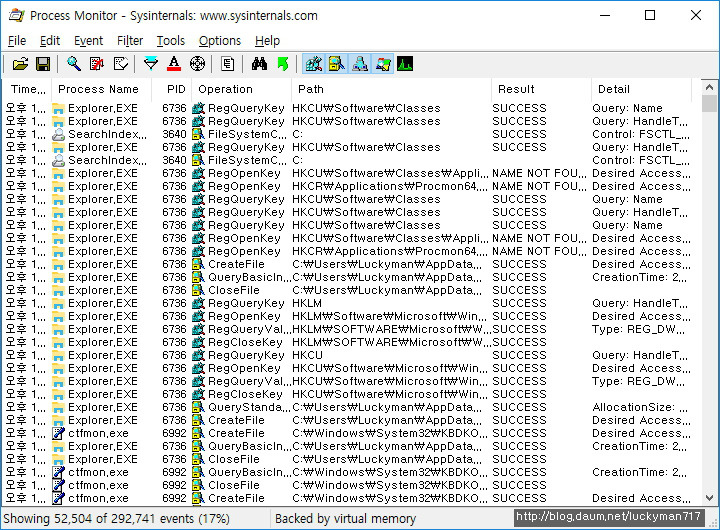Image resolution: width=720 pixels, height=530 pixels.
Task: Click HKCR\Applications\Procmon64 path in first RegOpenKey row
Action: coord(389,186)
